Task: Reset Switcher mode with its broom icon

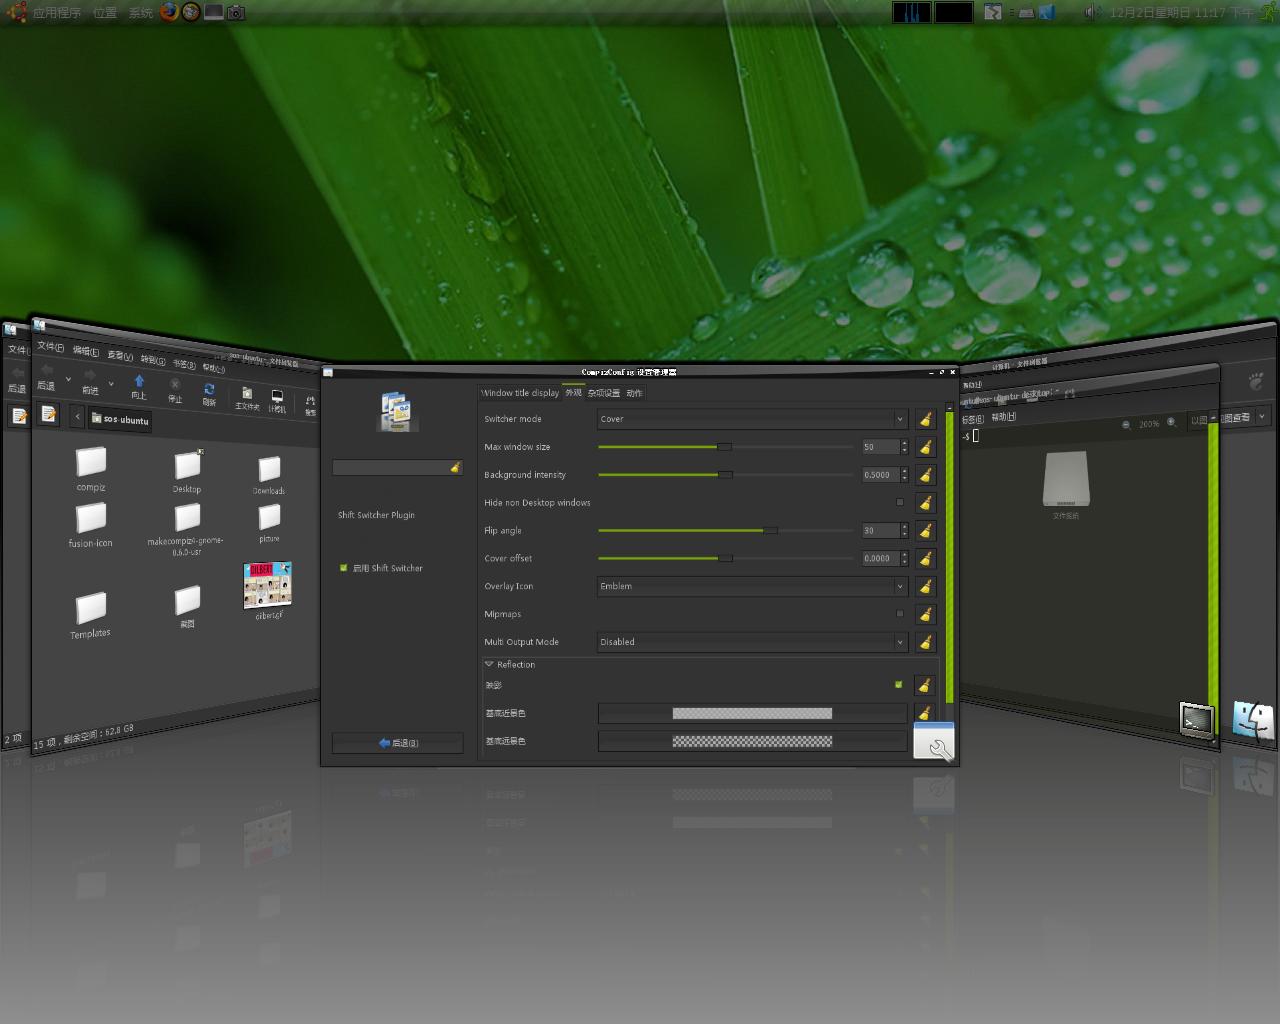Action: [925, 419]
